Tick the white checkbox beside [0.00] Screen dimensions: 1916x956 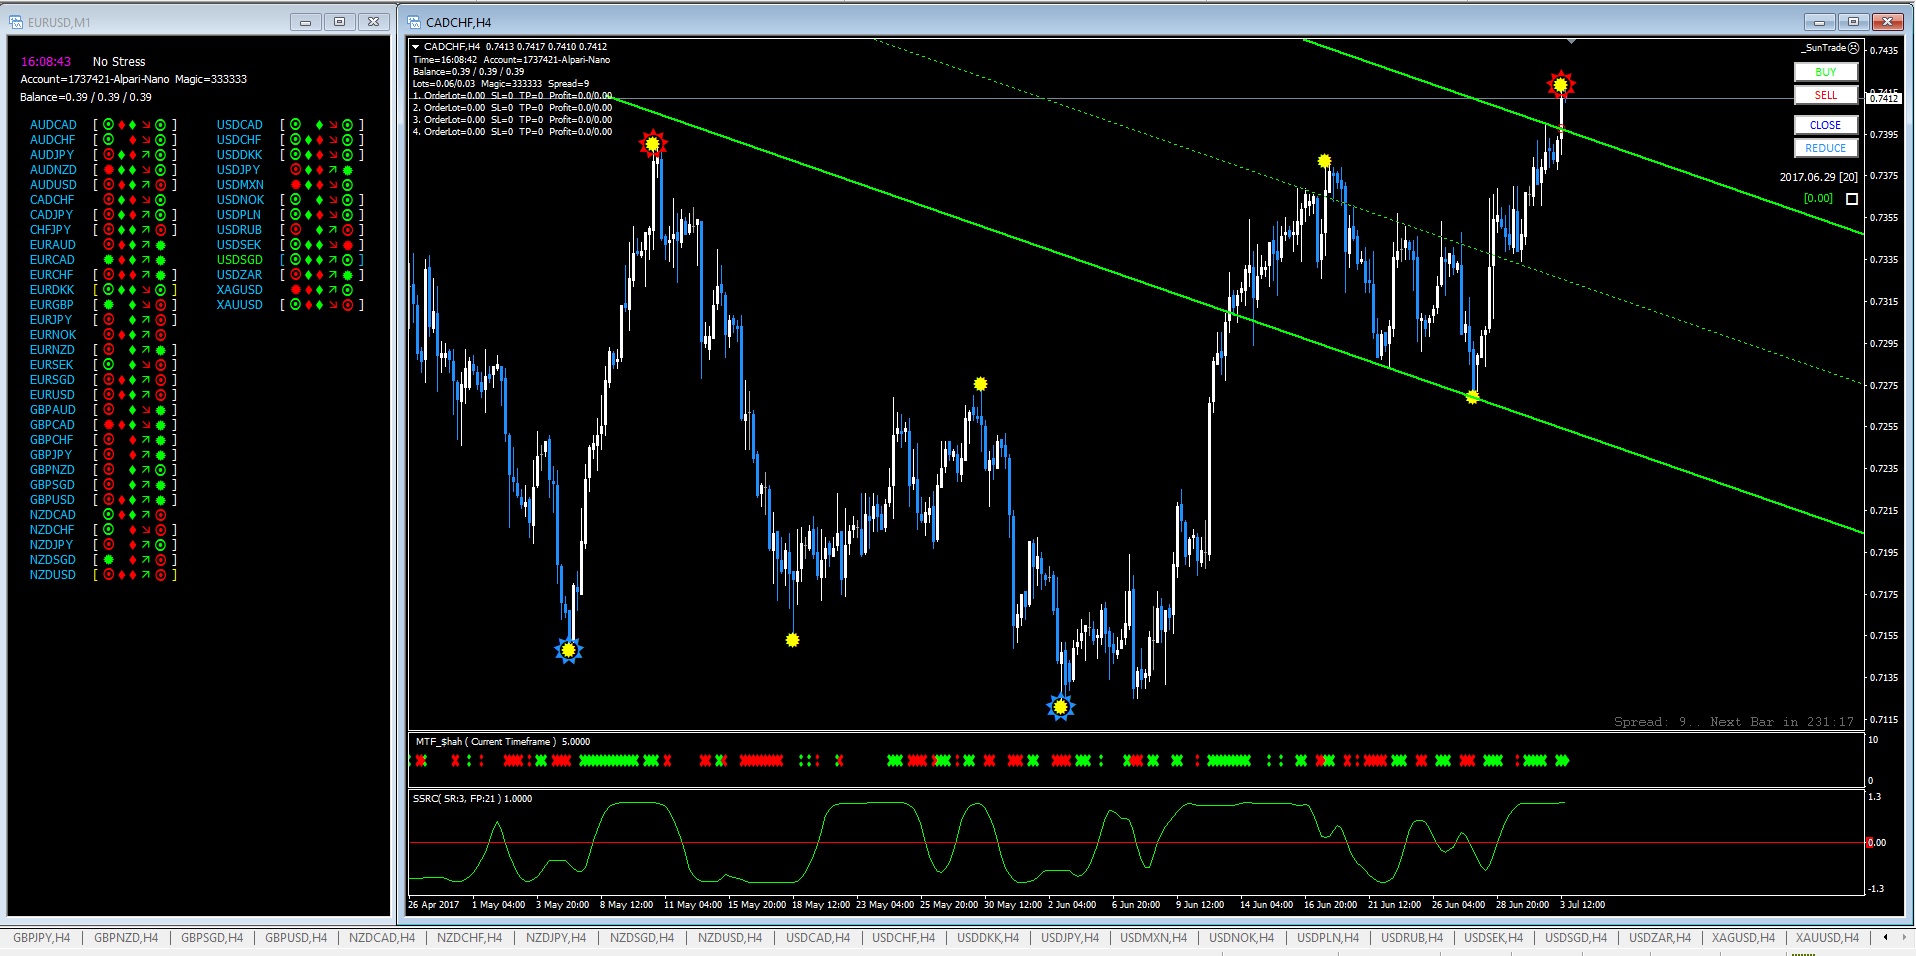pos(1851,199)
